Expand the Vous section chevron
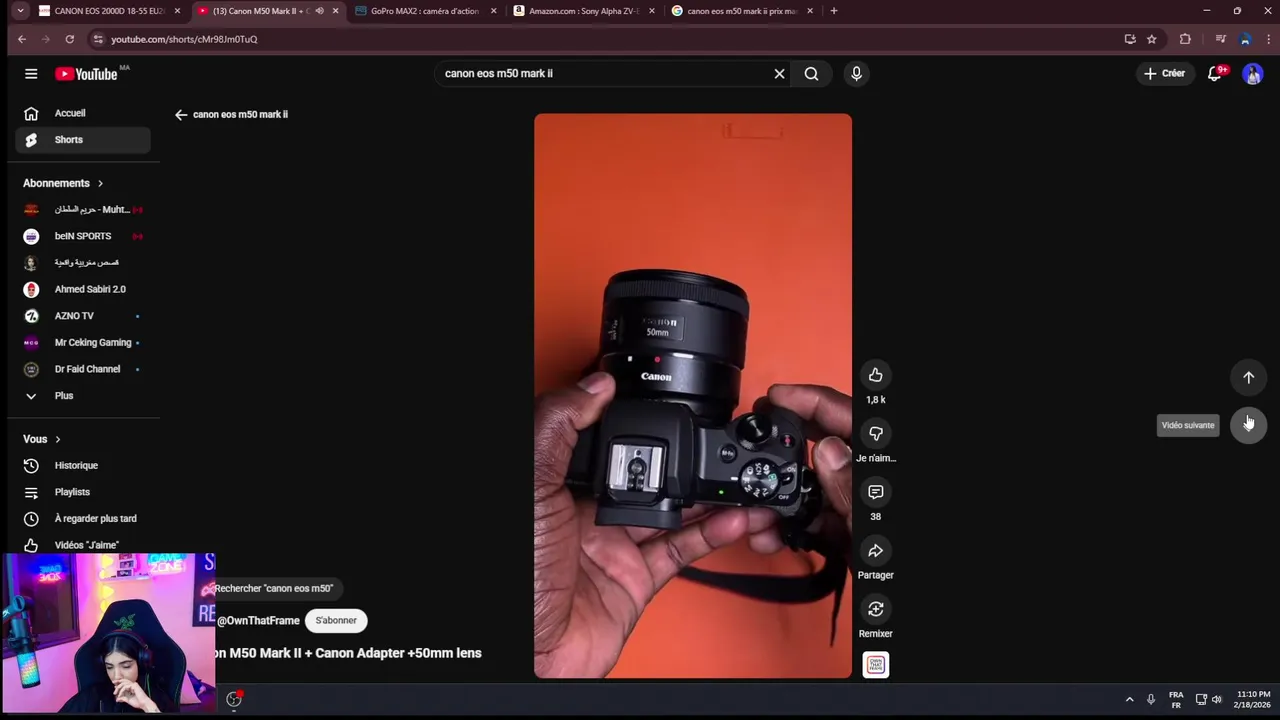The width and height of the screenshot is (1280, 720). (58, 440)
